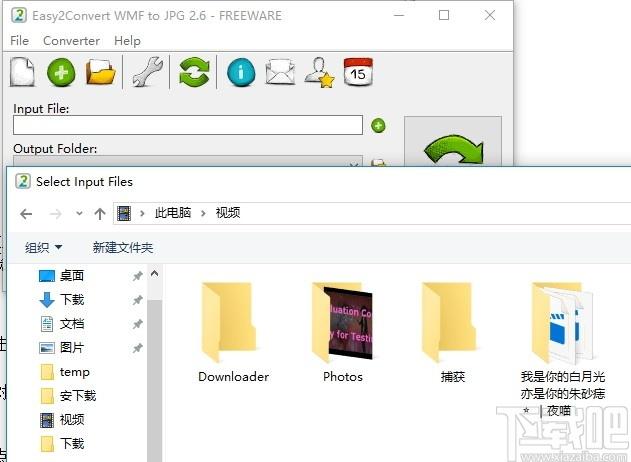631x462 pixels.
Task: Click 此电脑 in the address breadcrumb
Action: coord(173,212)
